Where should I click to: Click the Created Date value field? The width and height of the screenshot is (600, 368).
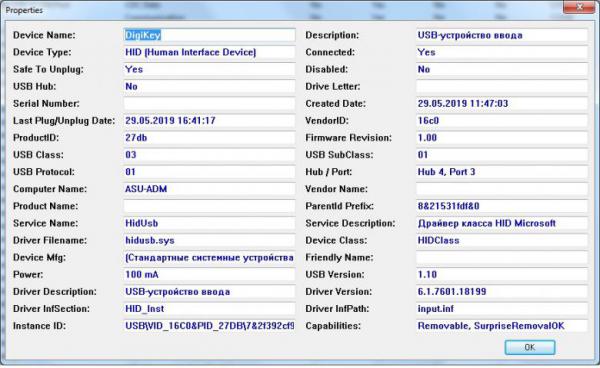click(x=502, y=104)
